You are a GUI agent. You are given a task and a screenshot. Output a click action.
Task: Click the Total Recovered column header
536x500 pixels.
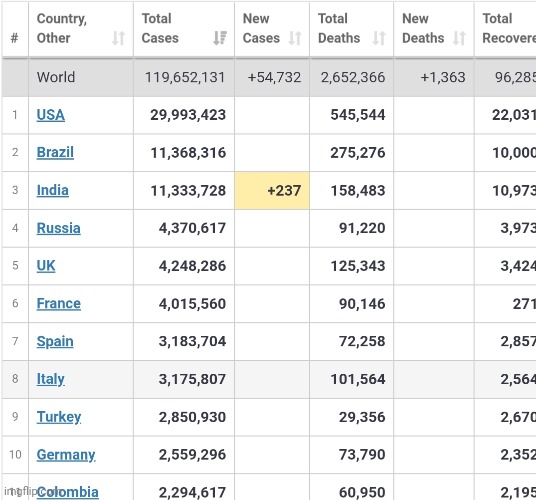(x=505, y=29)
